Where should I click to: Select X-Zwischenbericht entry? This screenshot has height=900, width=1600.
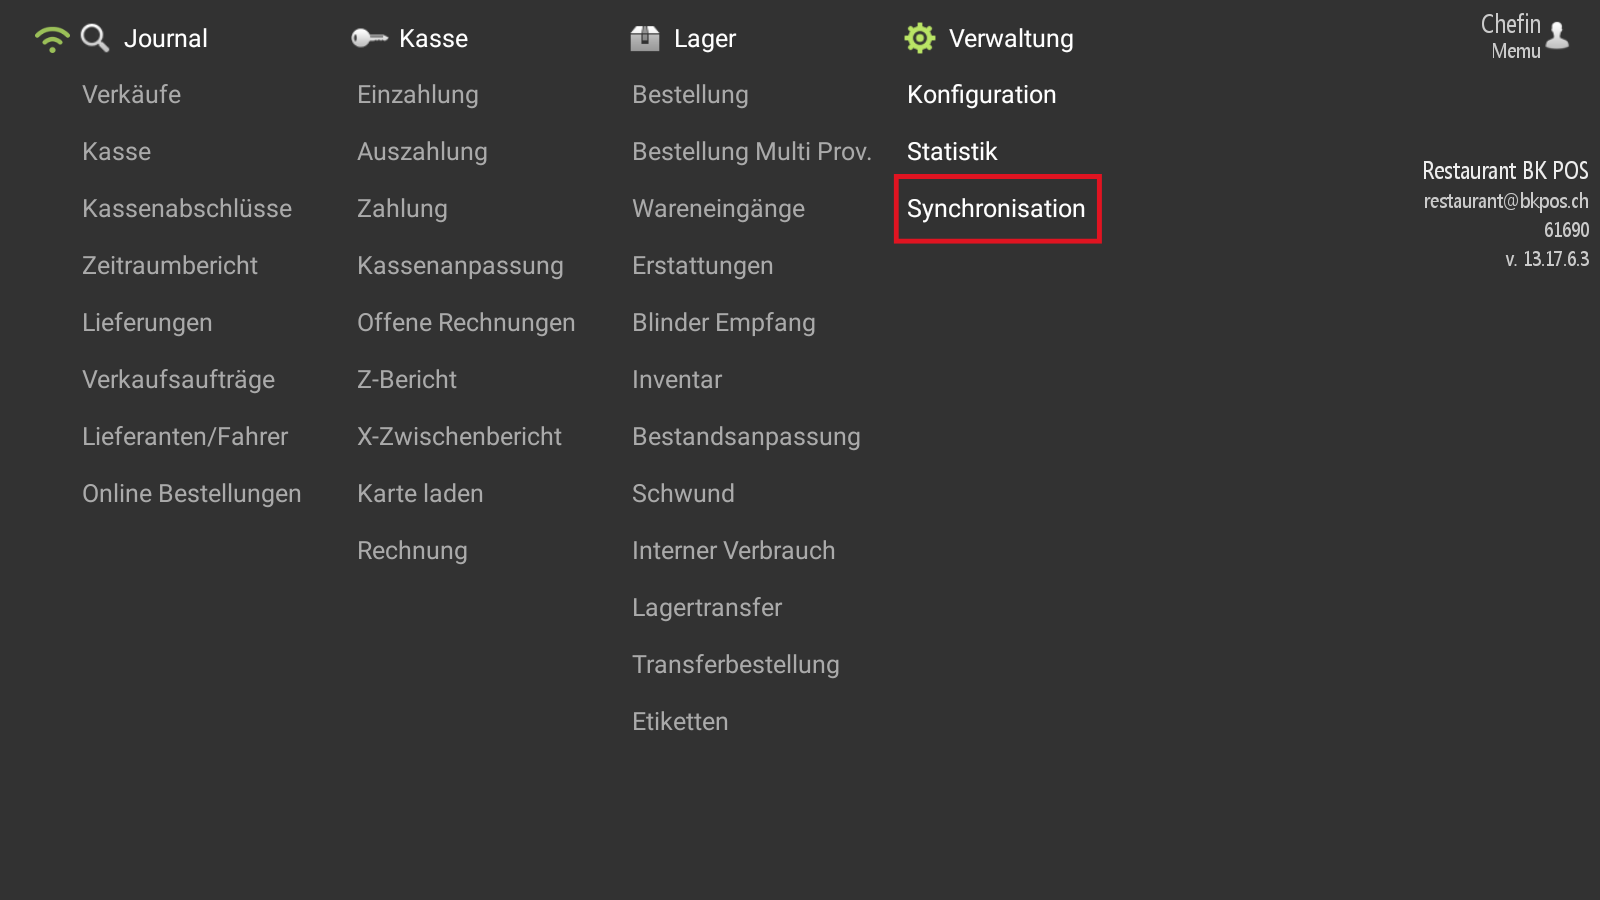point(459,437)
